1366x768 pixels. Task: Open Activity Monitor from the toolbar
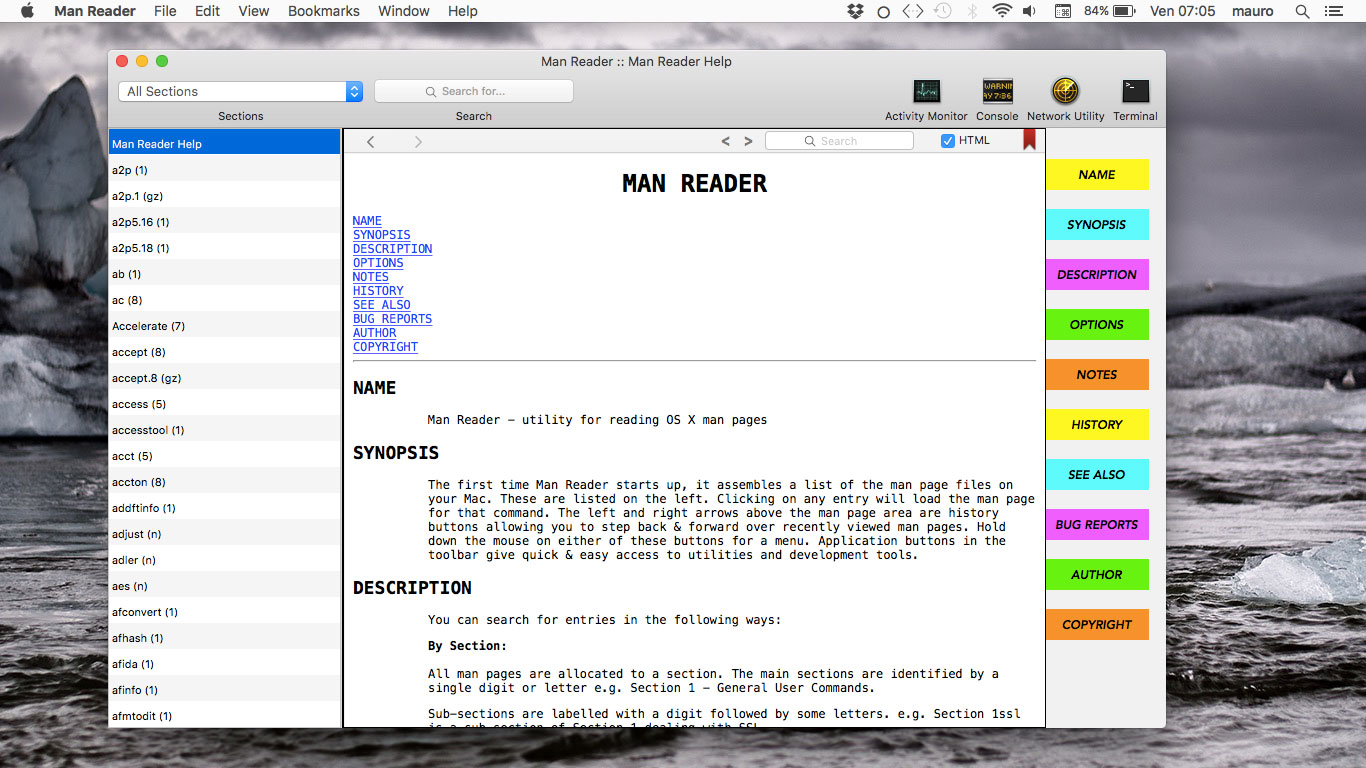[925, 91]
